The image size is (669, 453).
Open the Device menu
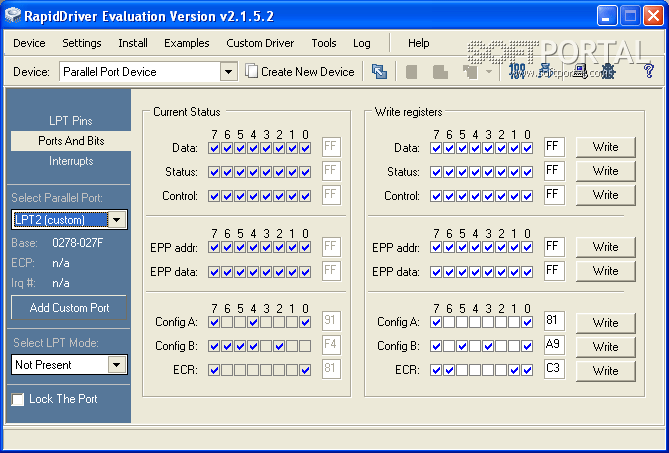(29, 43)
